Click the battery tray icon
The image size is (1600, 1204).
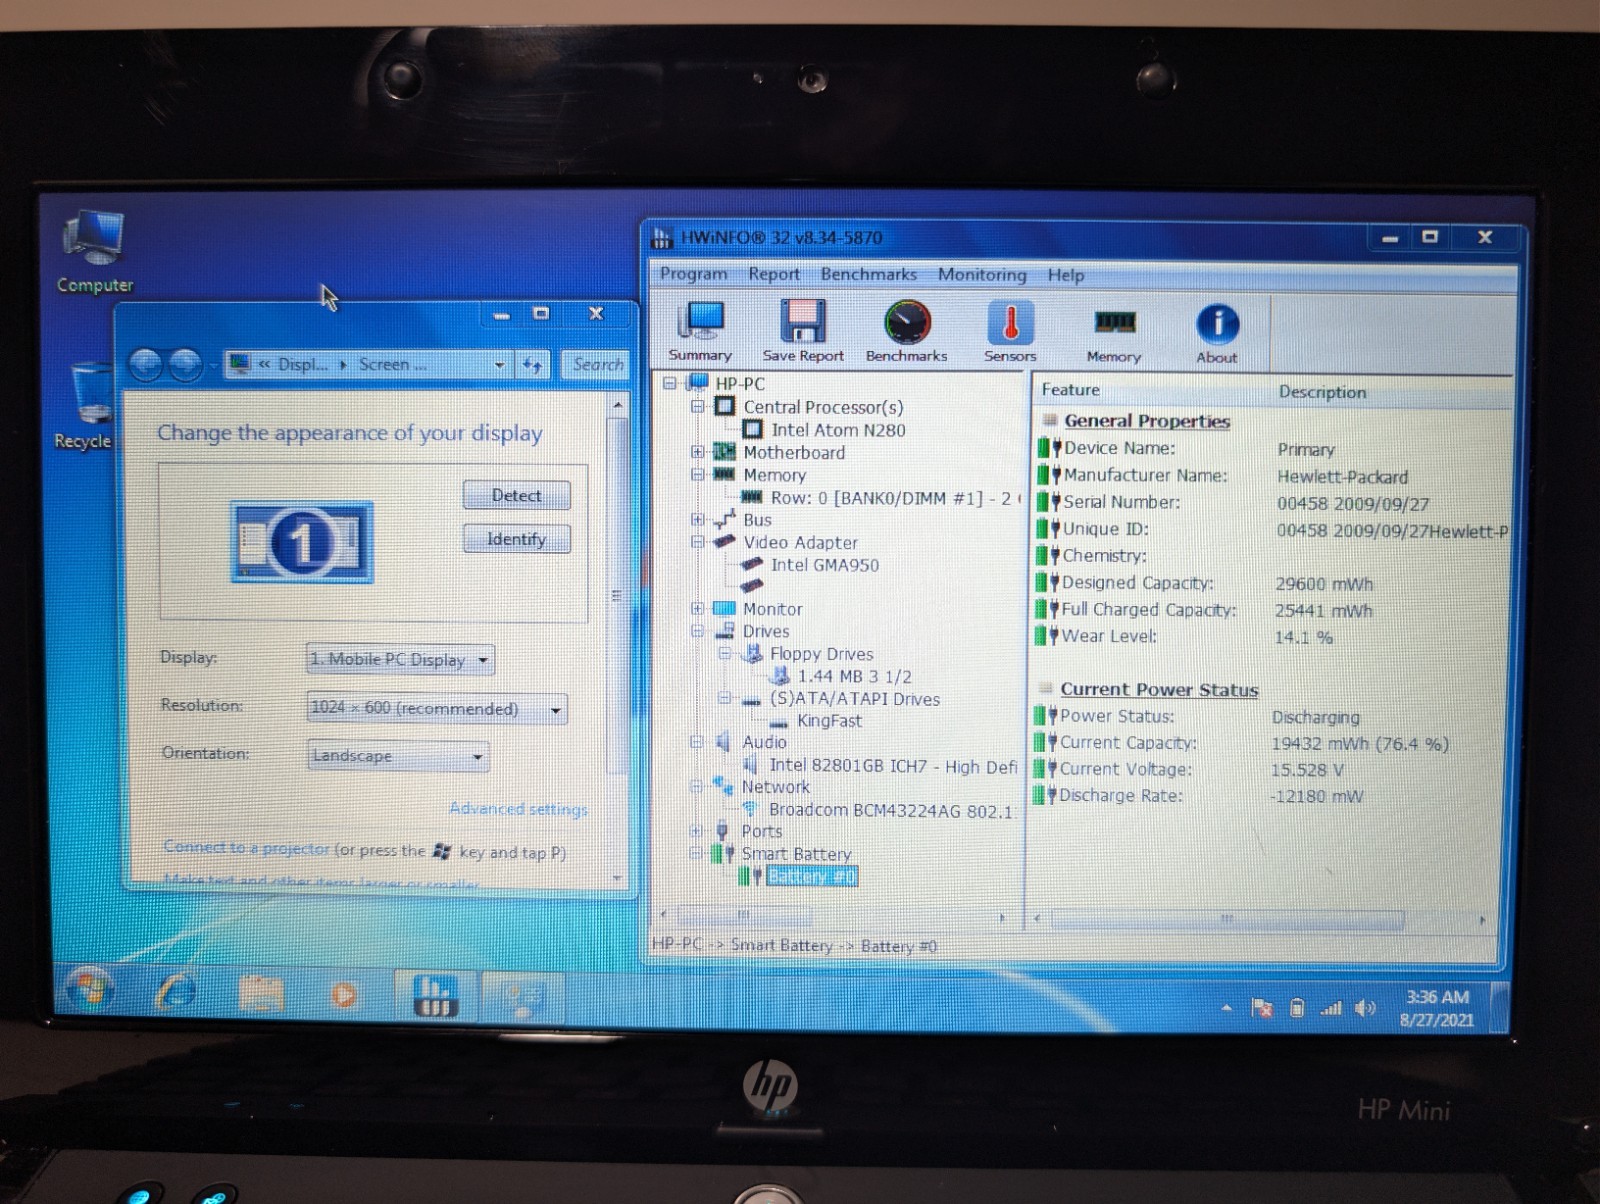[1297, 1008]
